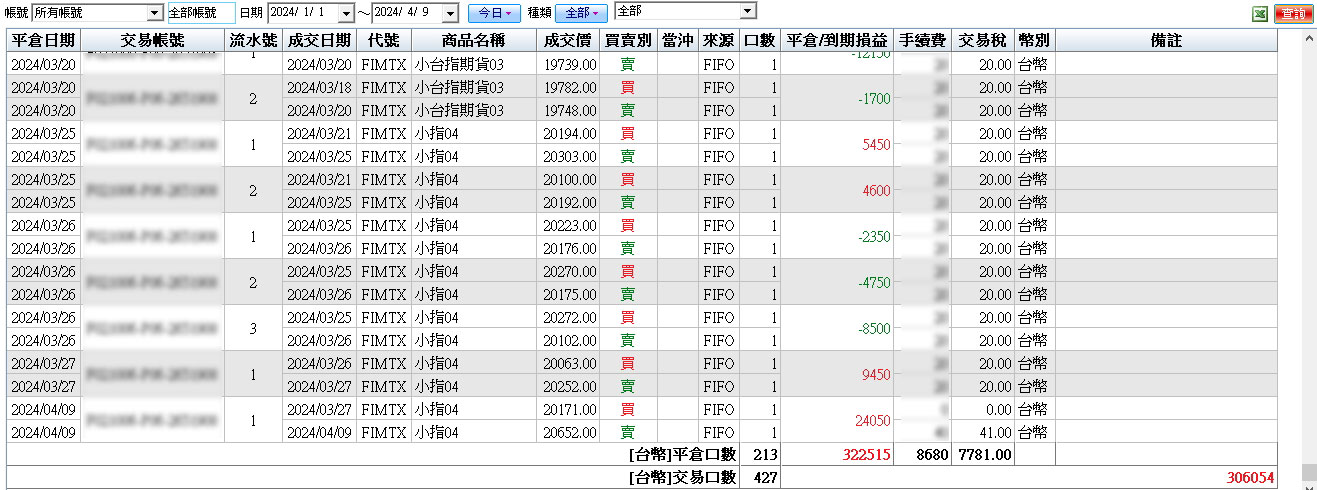Export the table with the Excel icon
Image resolution: width=1317 pixels, height=490 pixels.
coord(1260,13)
